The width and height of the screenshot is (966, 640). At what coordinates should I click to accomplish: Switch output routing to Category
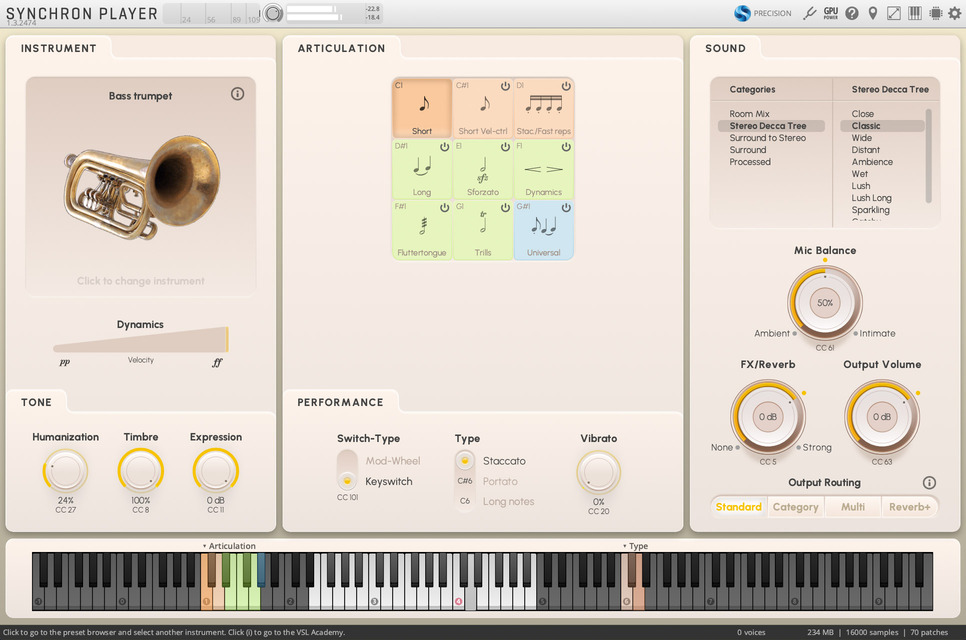pos(795,506)
